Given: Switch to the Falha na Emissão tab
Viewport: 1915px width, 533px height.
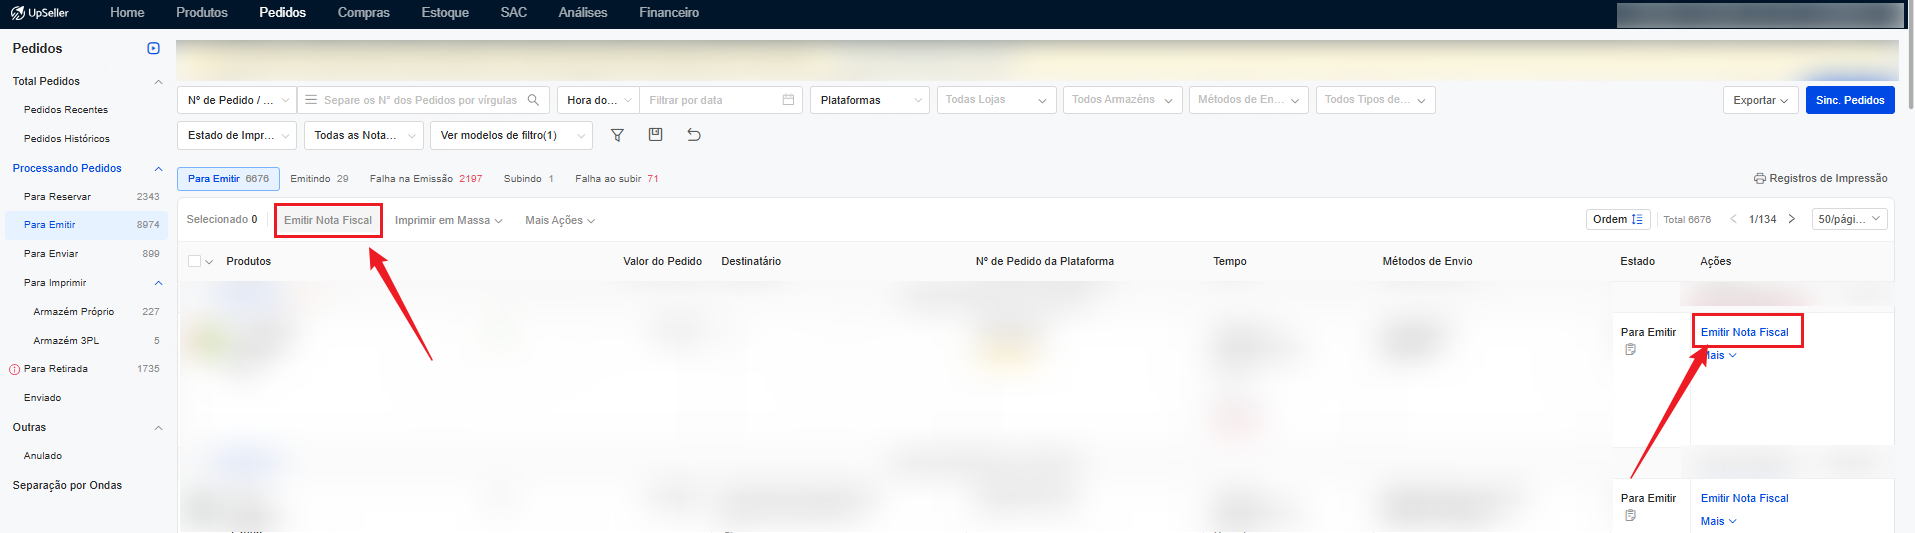Looking at the screenshot, I should [425, 178].
